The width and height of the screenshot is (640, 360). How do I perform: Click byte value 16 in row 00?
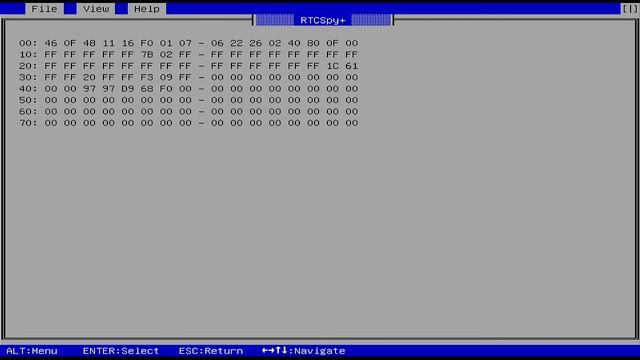point(127,43)
